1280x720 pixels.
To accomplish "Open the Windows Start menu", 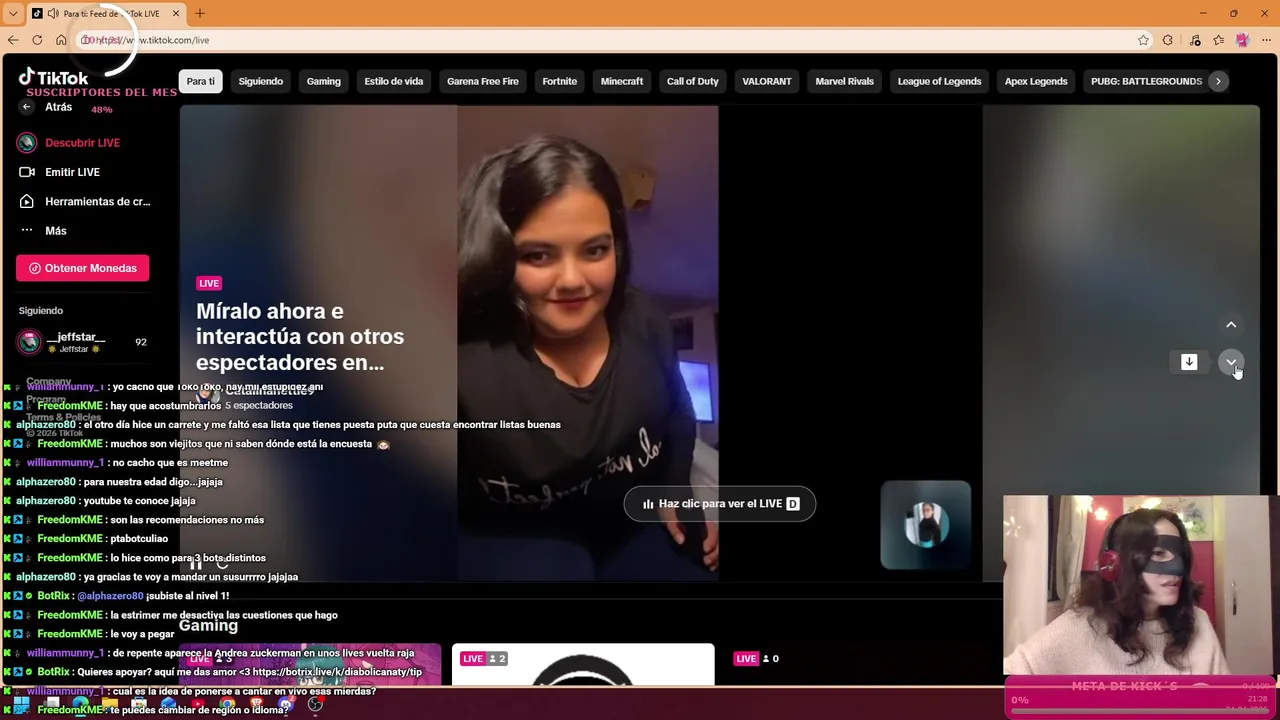I will (20, 705).
